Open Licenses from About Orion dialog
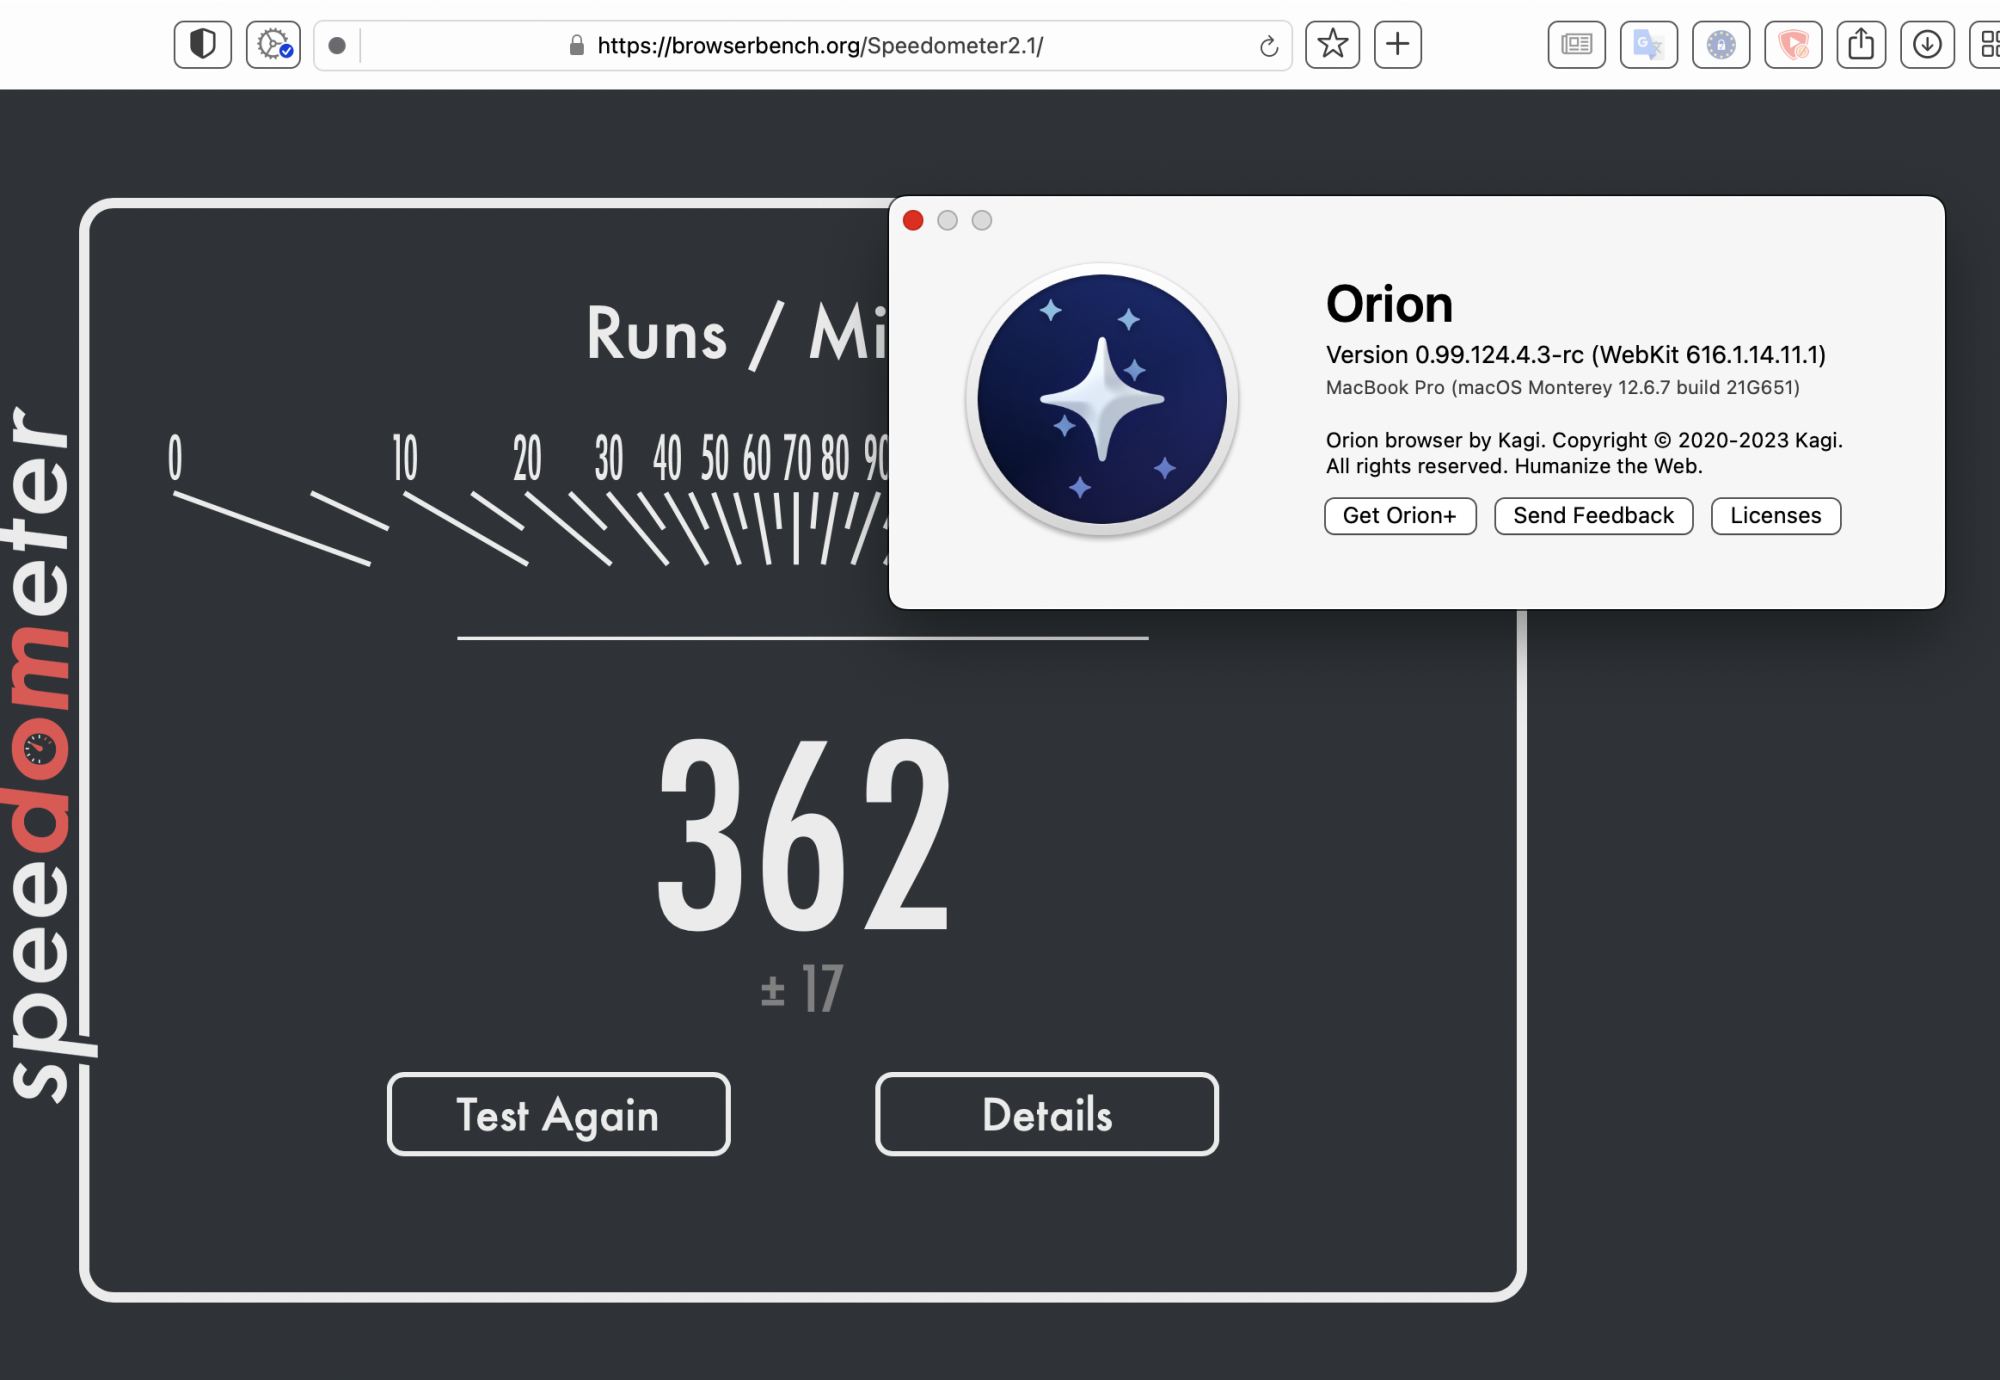The width and height of the screenshot is (2000, 1380). 1774,516
